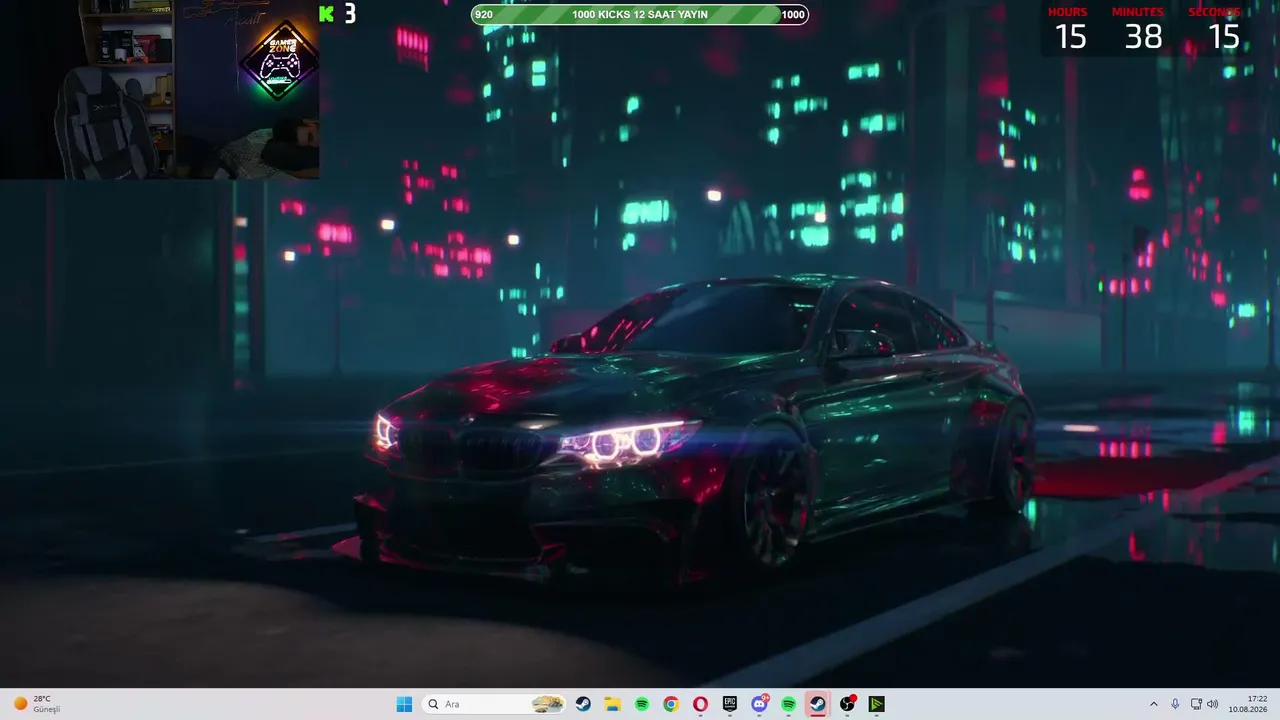Click the HOURS value 15 on the timer
This screenshot has width=1280, height=720.
[x=1070, y=37]
